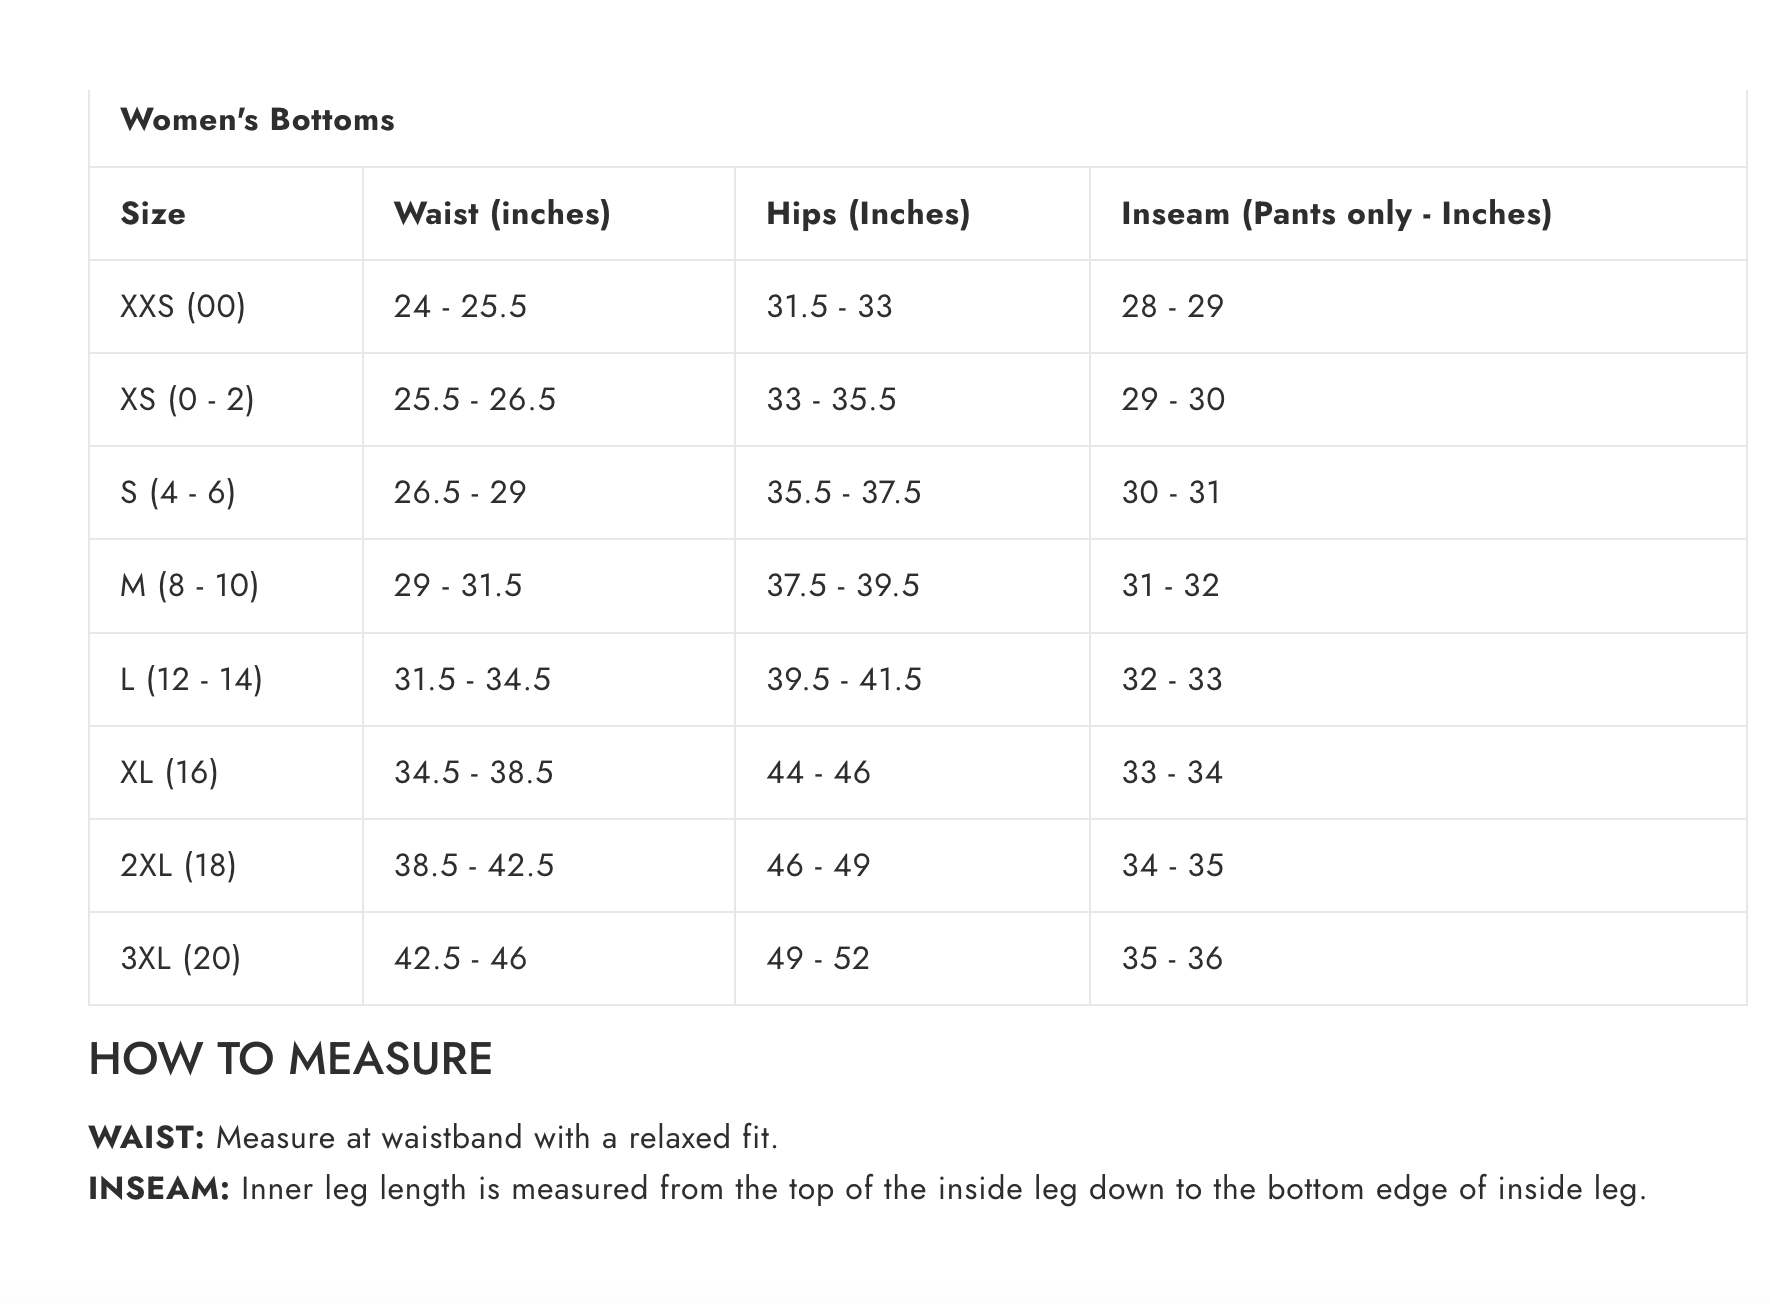This screenshot has height=1304, width=1770.
Task: Click the Women's Bottoms table title
Action: [x=257, y=120]
